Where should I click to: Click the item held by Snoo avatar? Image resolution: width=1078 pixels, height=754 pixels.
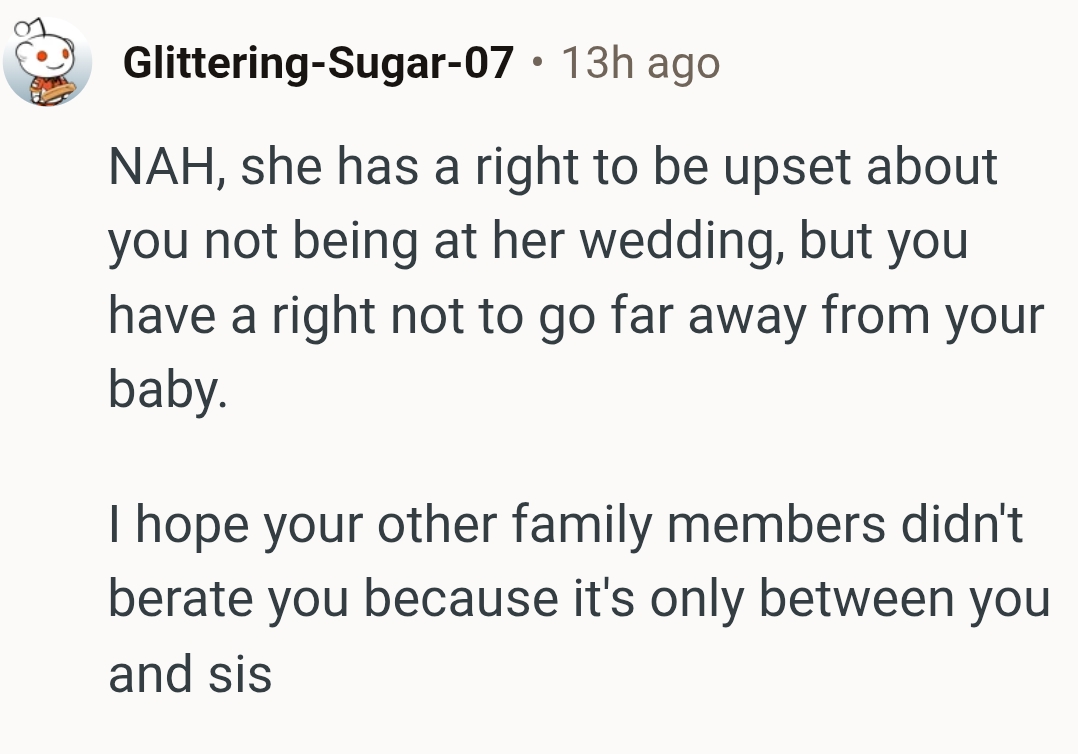(x=46, y=92)
